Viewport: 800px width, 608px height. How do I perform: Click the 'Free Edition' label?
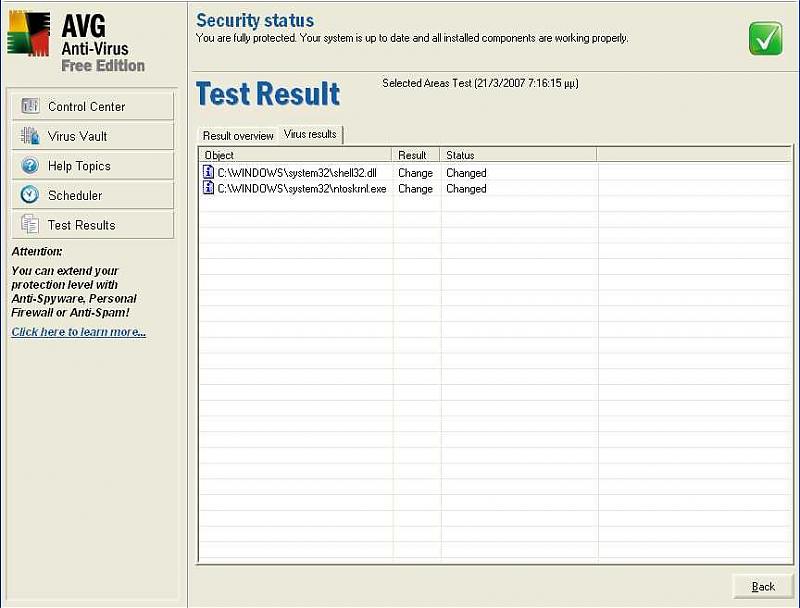(x=103, y=65)
